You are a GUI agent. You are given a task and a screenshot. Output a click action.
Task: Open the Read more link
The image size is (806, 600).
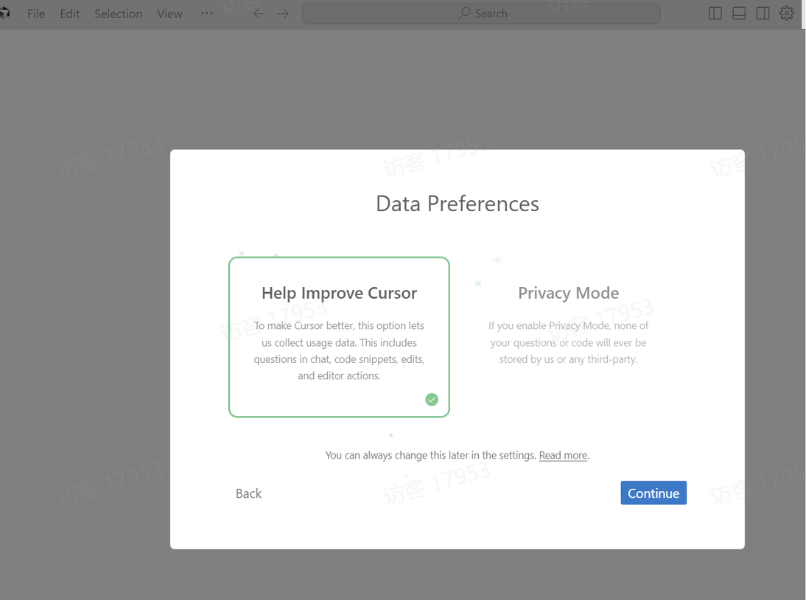point(563,455)
